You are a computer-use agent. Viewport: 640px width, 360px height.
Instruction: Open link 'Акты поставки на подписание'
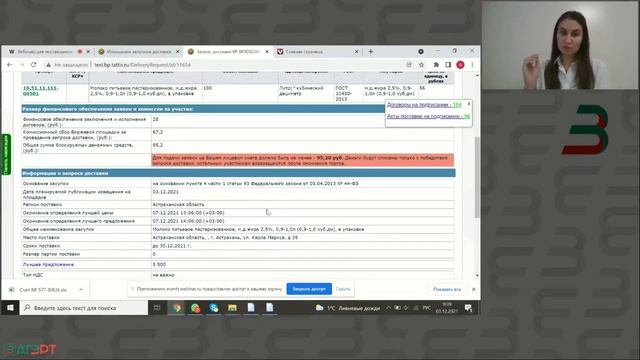tap(428, 116)
